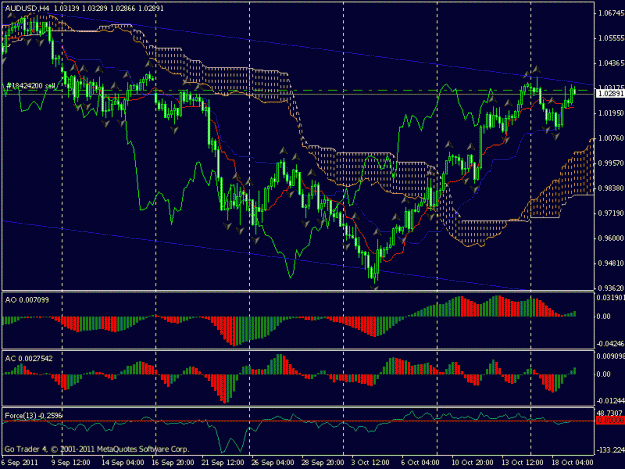Click the Force panel -133.224 scale value
Screen dimensions: 625x469
(610, 450)
